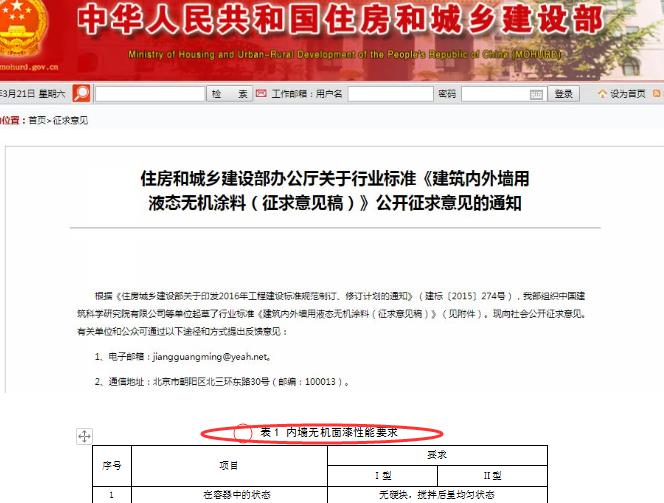The width and height of the screenshot is (664, 503).
Task: Click inside the site search text box
Action: tap(148, 94)
